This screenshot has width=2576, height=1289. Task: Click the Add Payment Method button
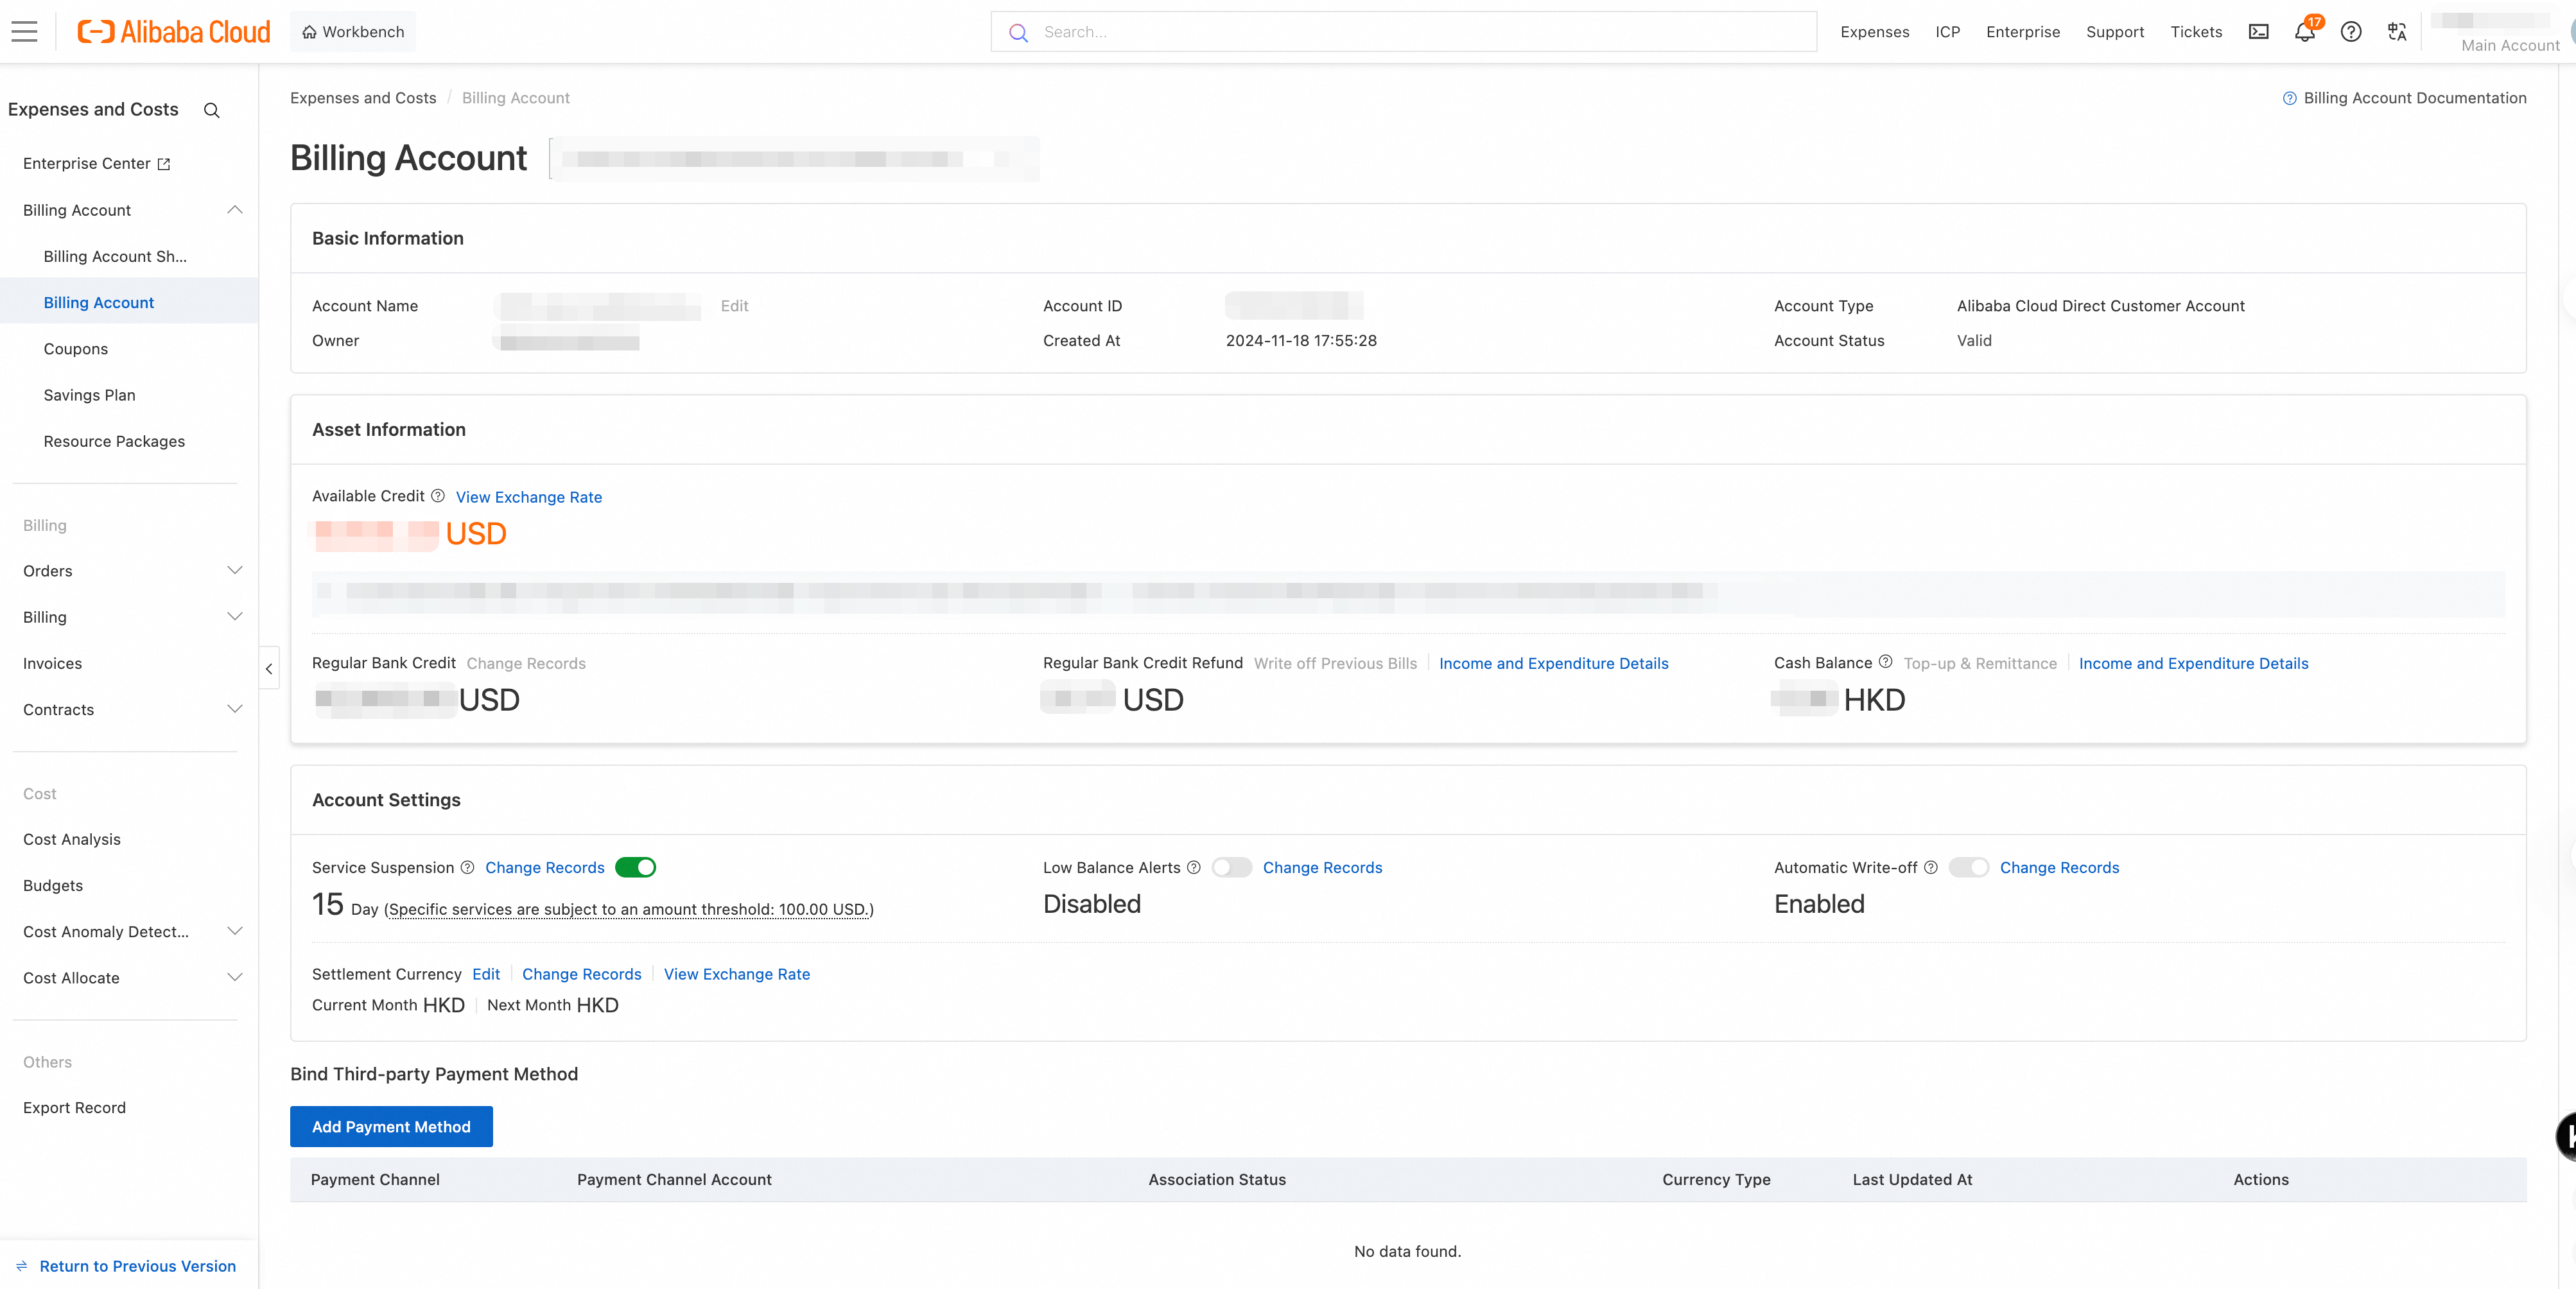pyautogui.click(x=391, y=1126)
